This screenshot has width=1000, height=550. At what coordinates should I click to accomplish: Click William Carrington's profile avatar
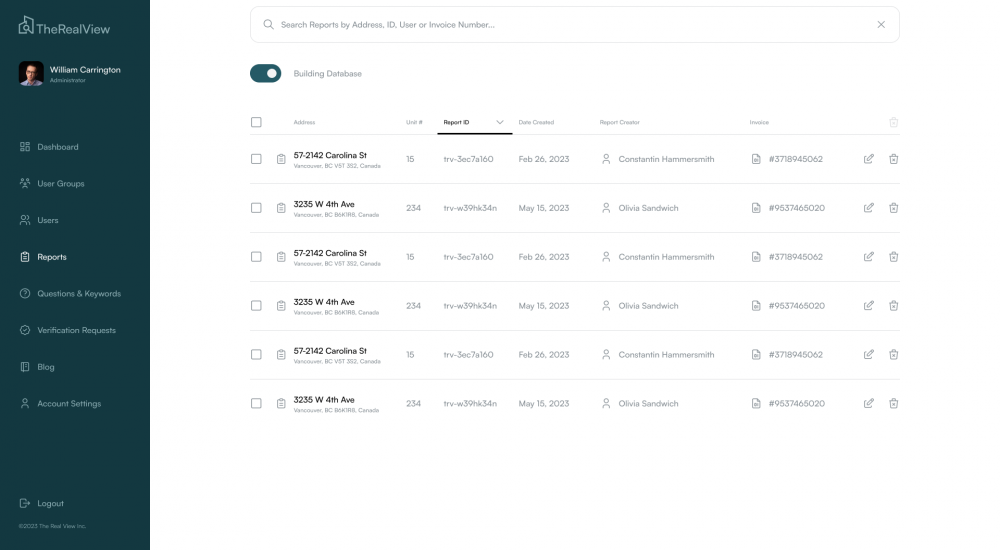[x=31, y=74]
